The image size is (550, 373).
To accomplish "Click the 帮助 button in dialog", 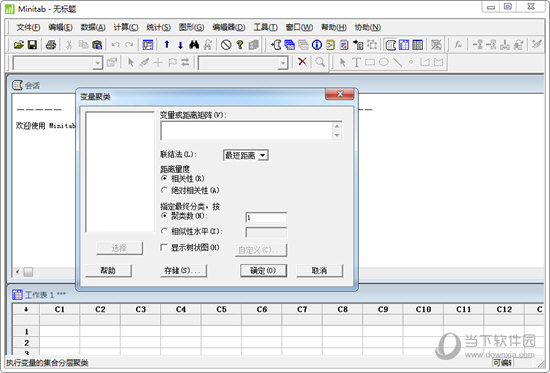I will 108,270.
